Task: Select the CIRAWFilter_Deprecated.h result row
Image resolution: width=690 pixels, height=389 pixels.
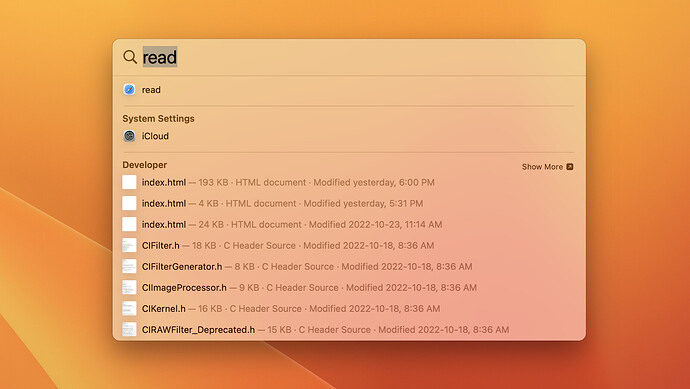Action: click(349, 329)
